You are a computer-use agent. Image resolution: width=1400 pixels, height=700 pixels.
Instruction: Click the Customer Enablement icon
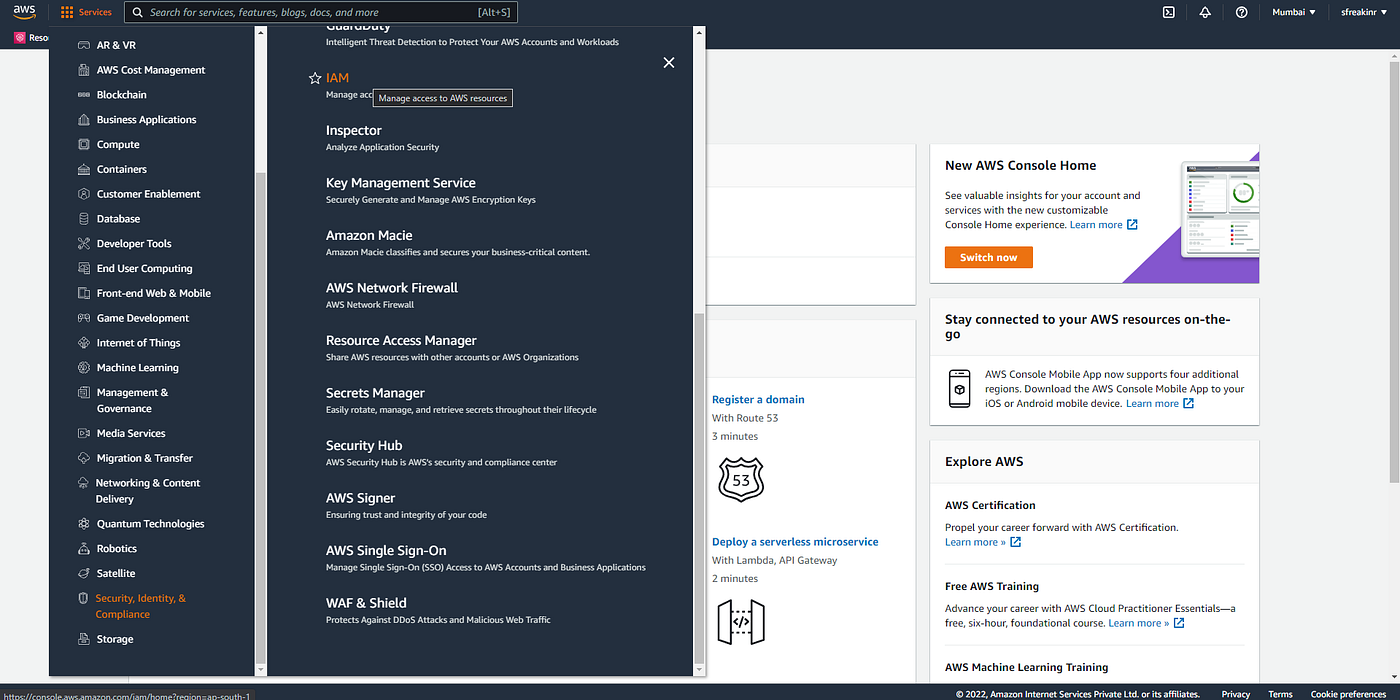tap(84, 194)
